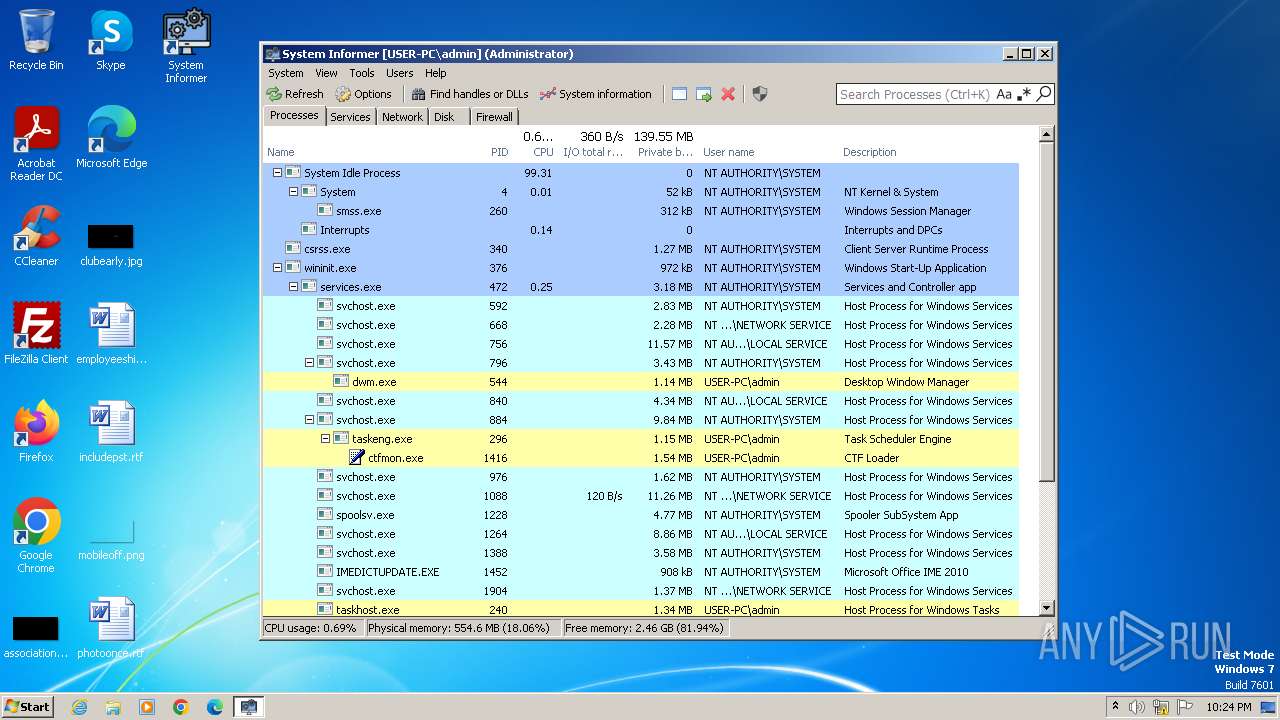Click scrollbar down arrow in process list
Viewport: 1280px width, 720px height.
pyautogui.click(x=1046, y=608)
